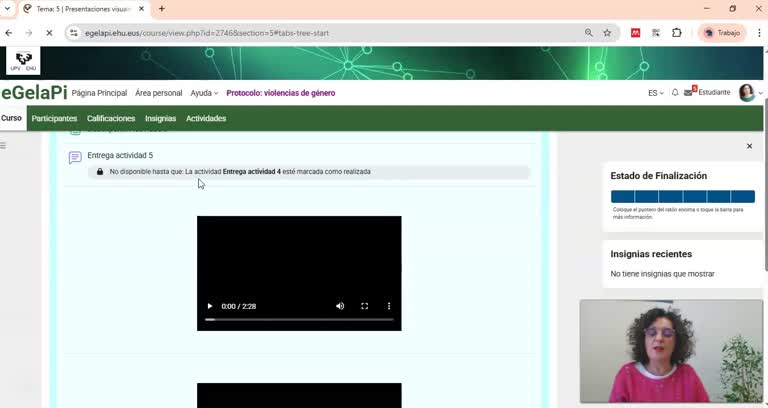Screen dimensions: 768x408
Task: Open the Entrega actividad 5 link
Action: (120, 156)
